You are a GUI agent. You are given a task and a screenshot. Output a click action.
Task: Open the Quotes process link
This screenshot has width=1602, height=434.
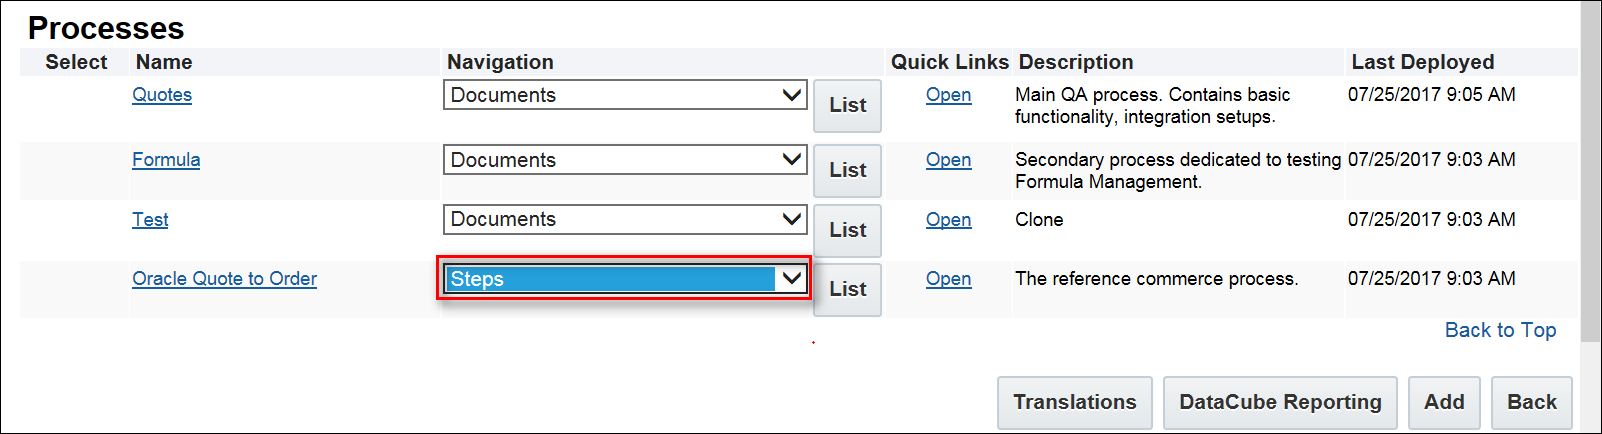point(162,95)
